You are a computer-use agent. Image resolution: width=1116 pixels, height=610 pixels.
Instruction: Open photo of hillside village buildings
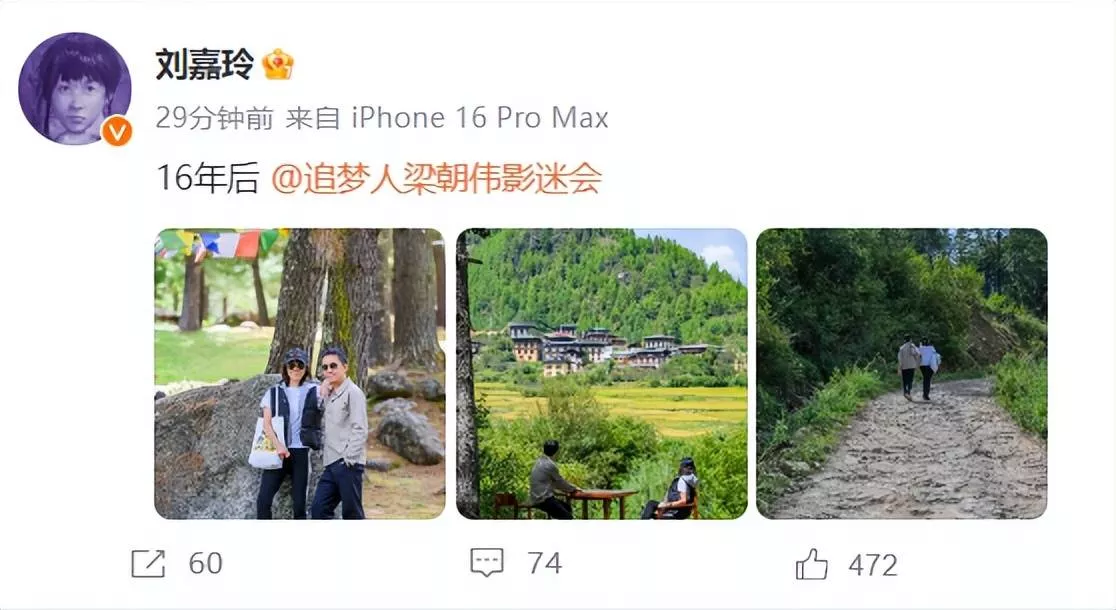click(x=601, y=374)
